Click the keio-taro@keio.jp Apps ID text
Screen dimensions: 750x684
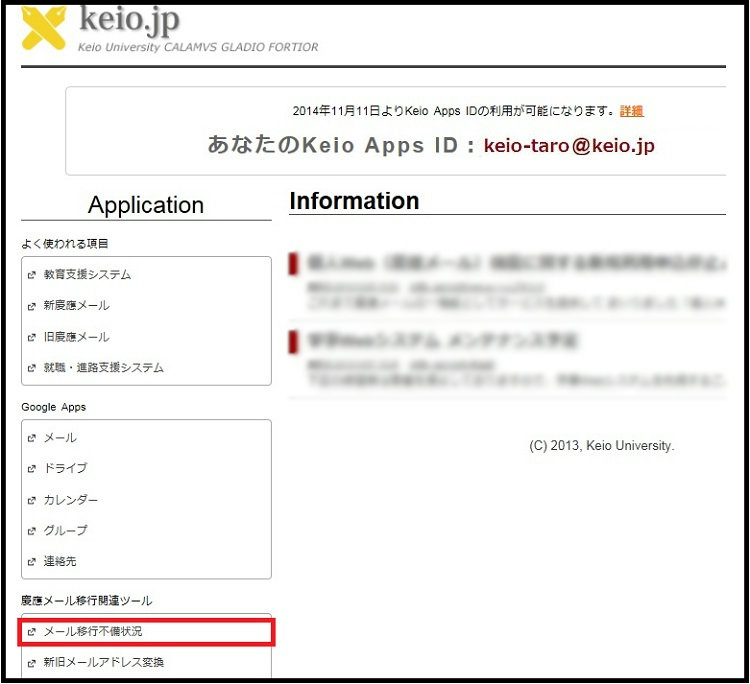coord(569,146)
